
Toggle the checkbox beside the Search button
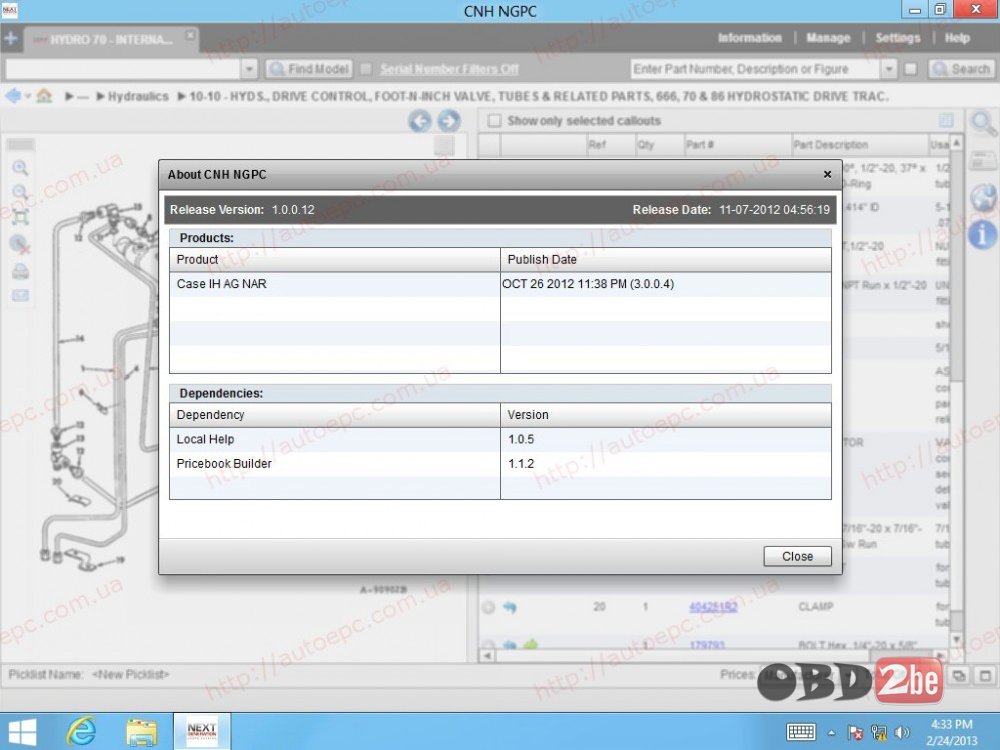point(911,69)
